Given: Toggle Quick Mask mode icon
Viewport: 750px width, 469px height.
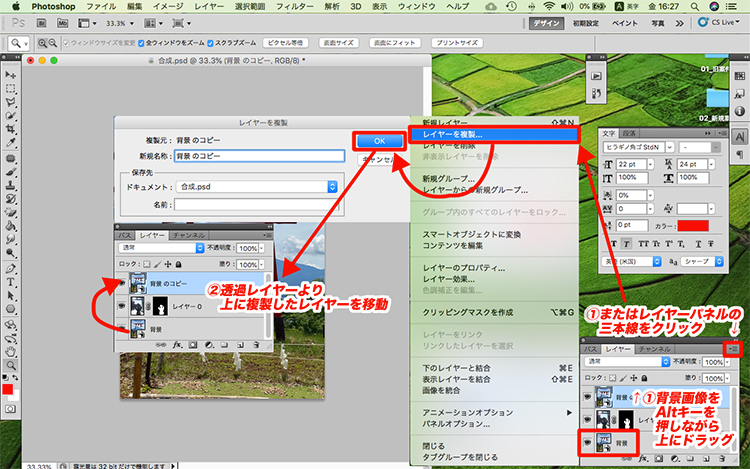Looking at the screenshot, I should pyautogui.click(x=10, y=409).
